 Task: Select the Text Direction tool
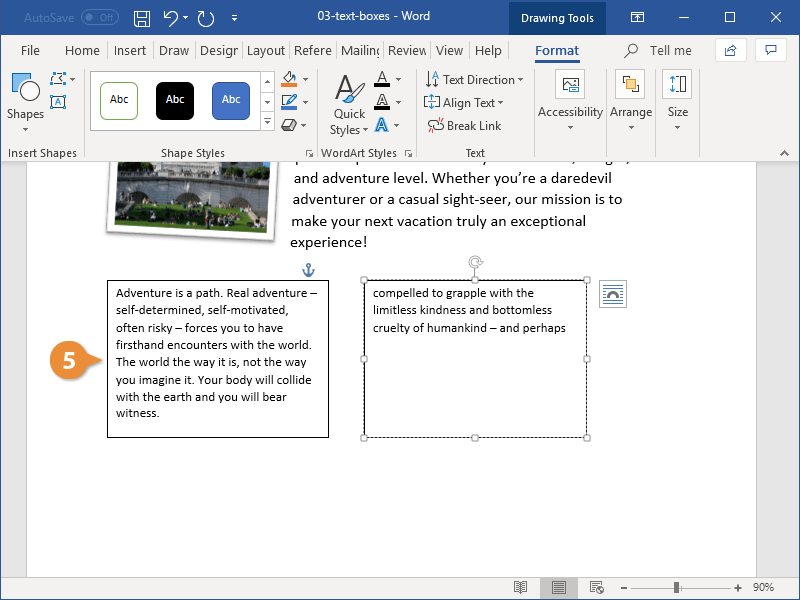pos(475,79)
